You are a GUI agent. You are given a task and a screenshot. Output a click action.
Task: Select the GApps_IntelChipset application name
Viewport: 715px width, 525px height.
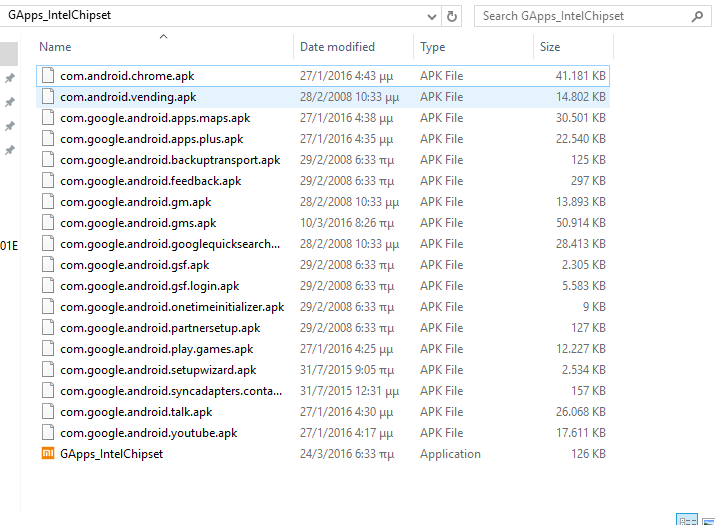(x=112, y=453)
